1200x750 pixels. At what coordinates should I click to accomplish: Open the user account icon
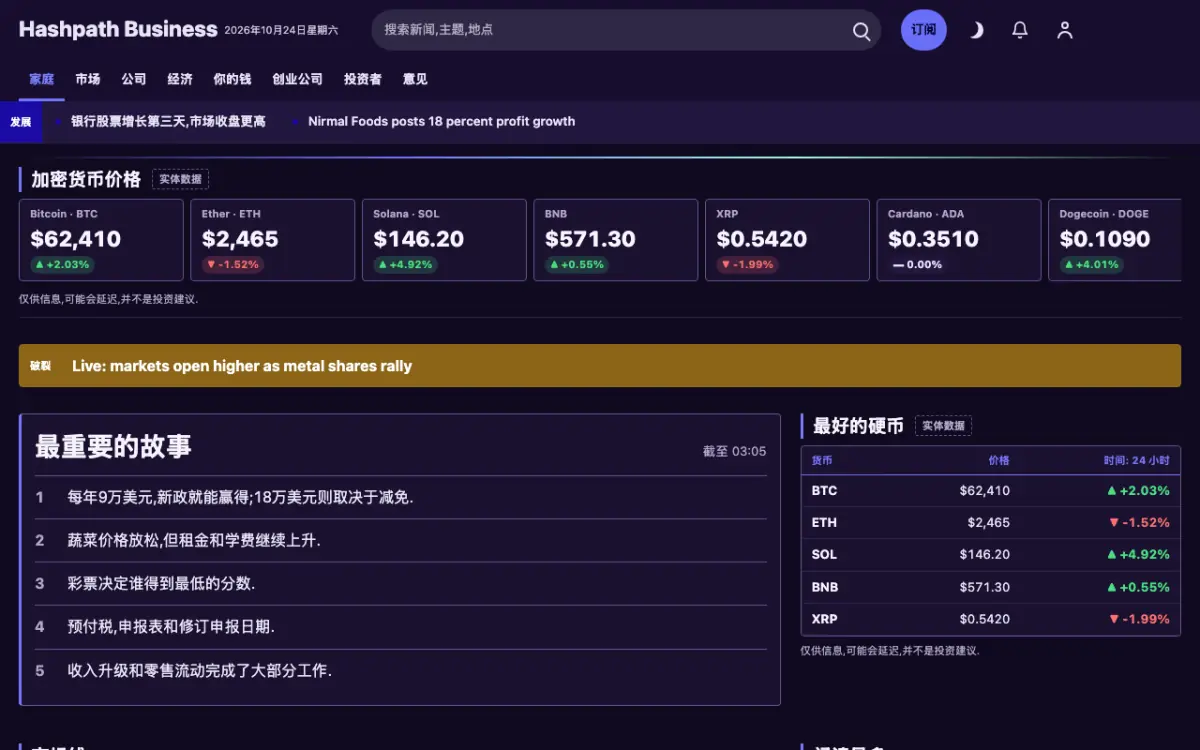coord(1065,30)
